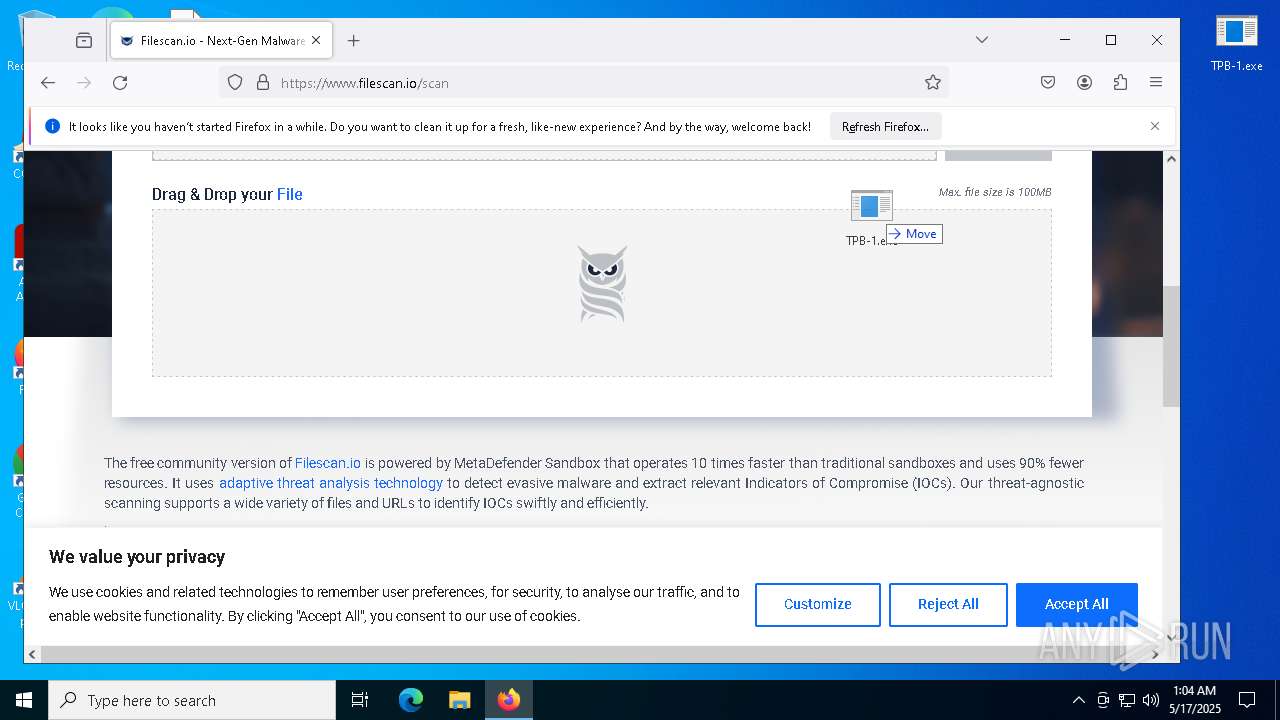Click the vertical scrollbar thumb of the page
The height and width of the screenshot is (720, 1280).
1171,346
